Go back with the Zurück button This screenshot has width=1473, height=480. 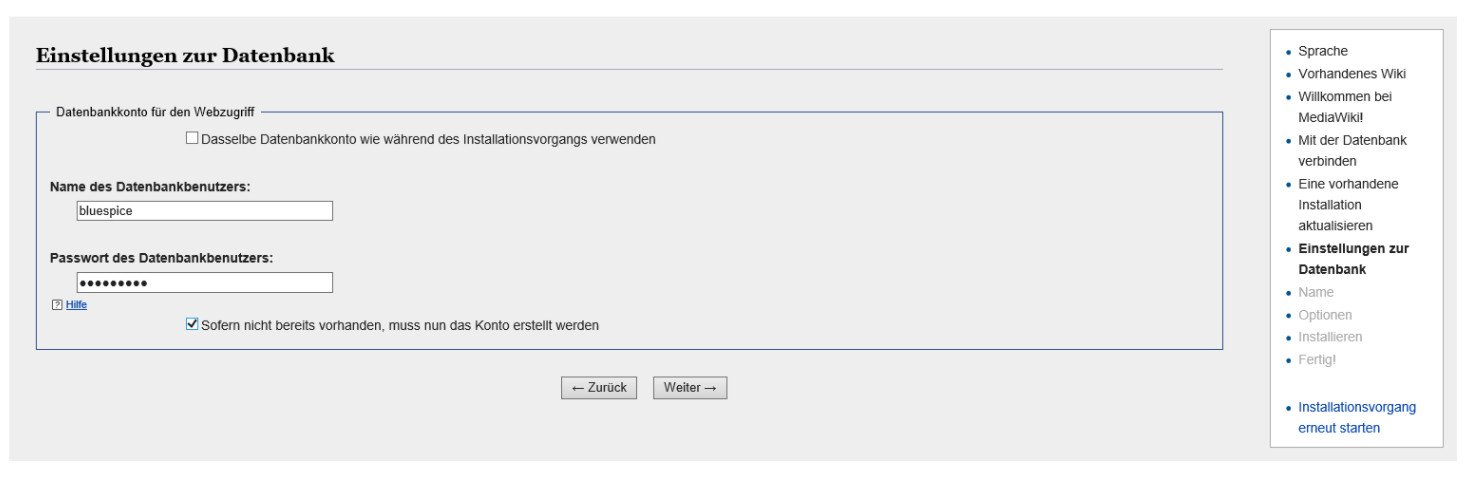coord(599,388)
